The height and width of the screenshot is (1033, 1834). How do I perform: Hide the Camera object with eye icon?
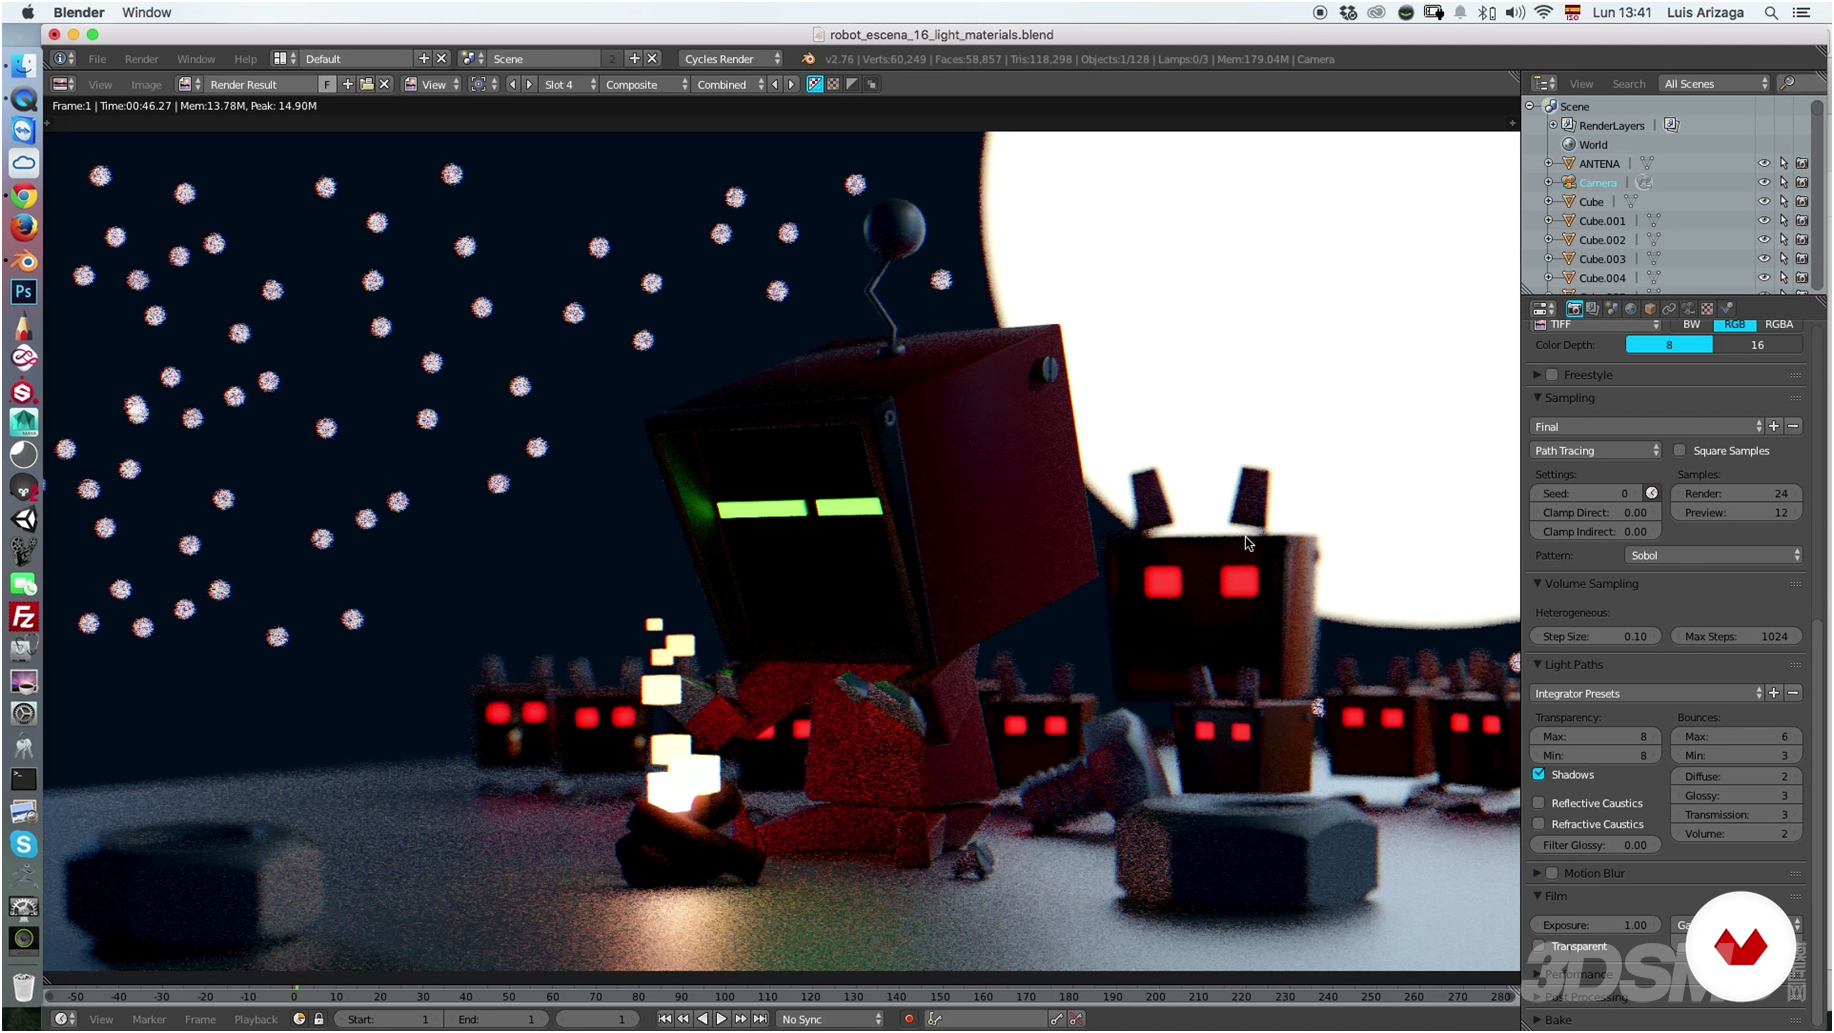coord(1764,183)
